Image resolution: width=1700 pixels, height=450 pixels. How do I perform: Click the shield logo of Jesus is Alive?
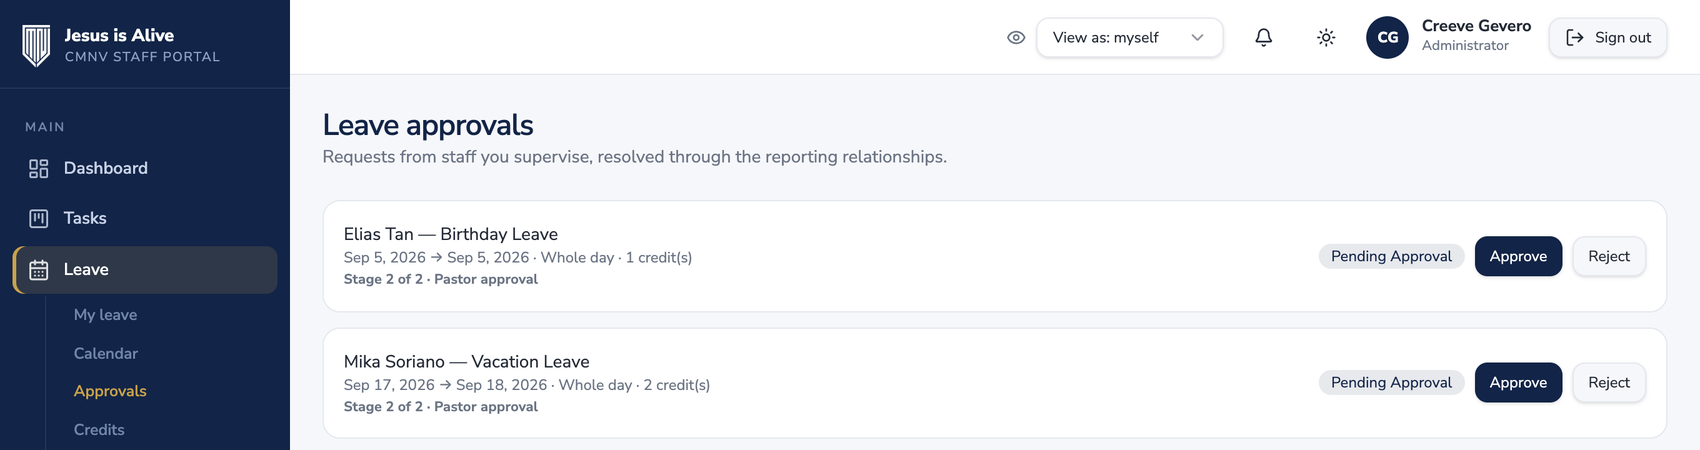[36, 45]
